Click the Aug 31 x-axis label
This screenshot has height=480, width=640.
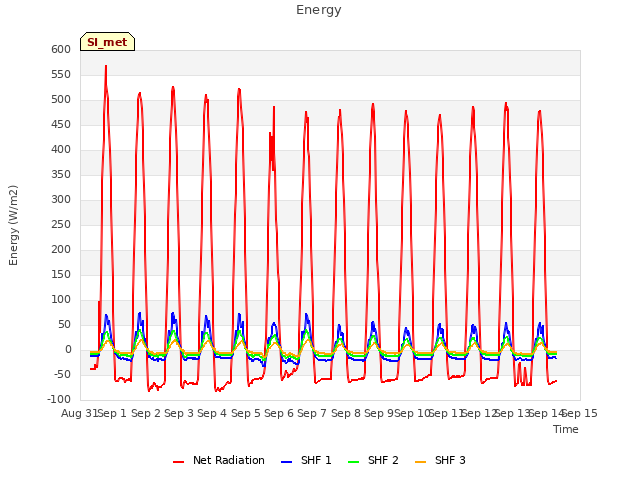pos(80,413)
